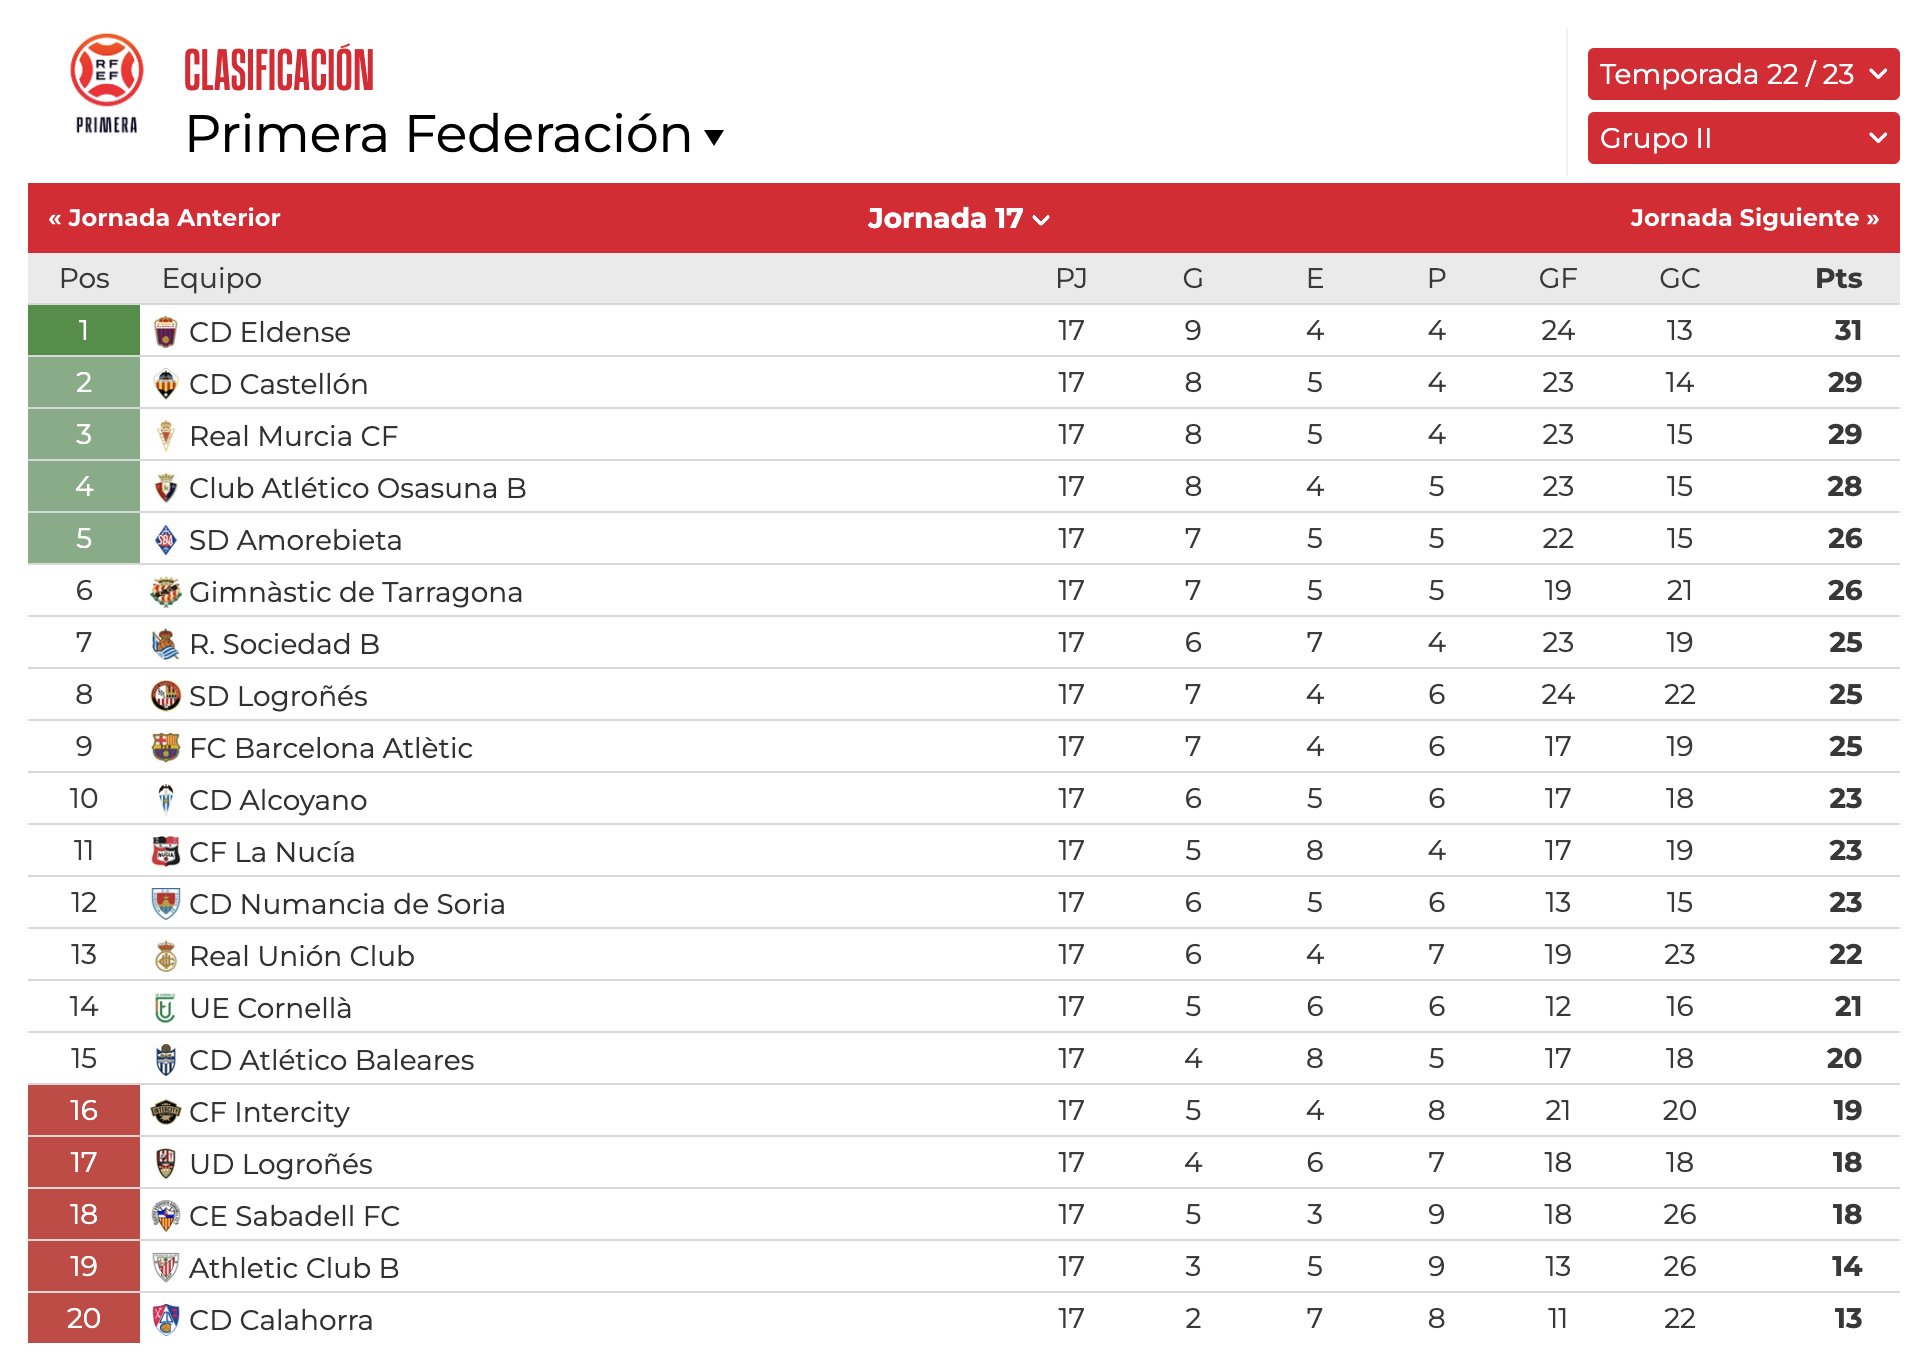The height and width of the screenshot is (1354, 1926).
Task: Click the CD Castellón crest icon
Action: point(166,384)
